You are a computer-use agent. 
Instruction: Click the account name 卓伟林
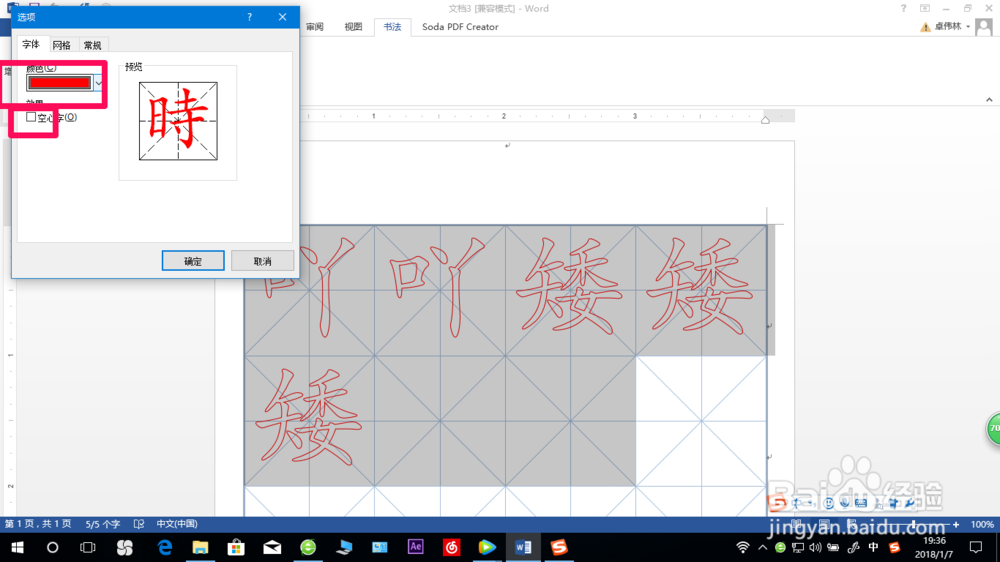[x=948, y=26]
